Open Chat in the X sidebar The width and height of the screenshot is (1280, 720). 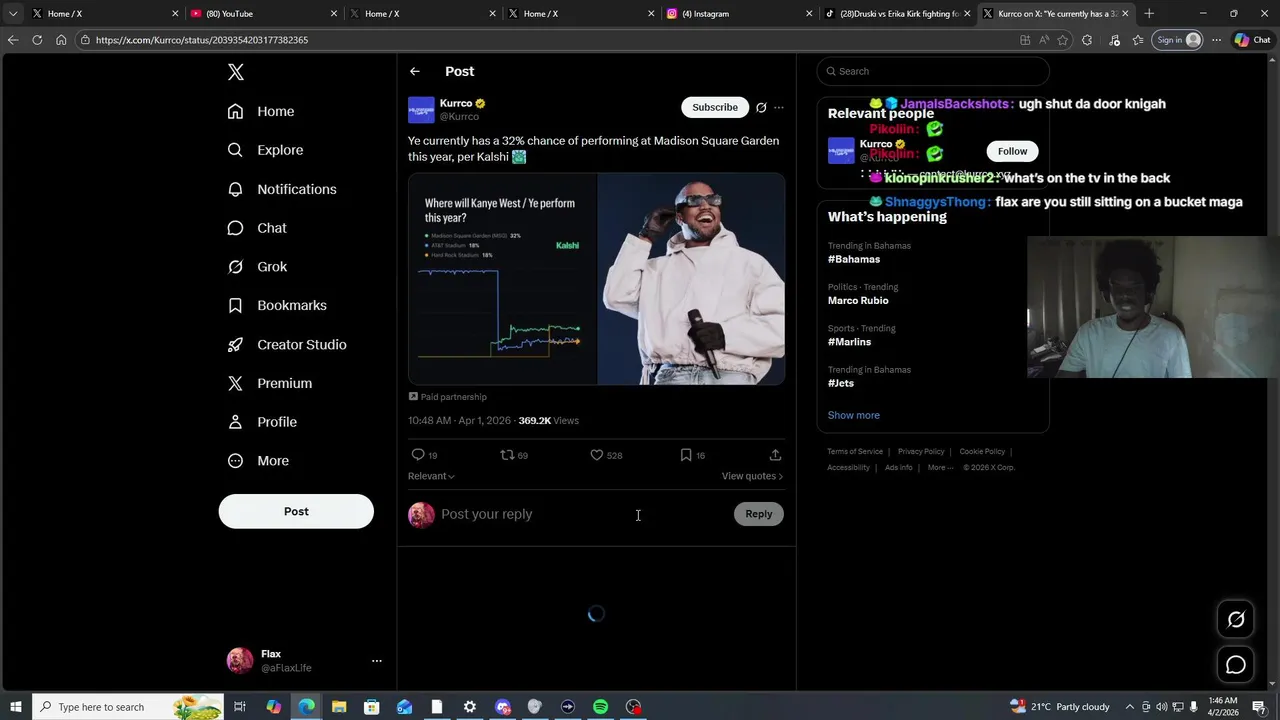coord(257,228)
